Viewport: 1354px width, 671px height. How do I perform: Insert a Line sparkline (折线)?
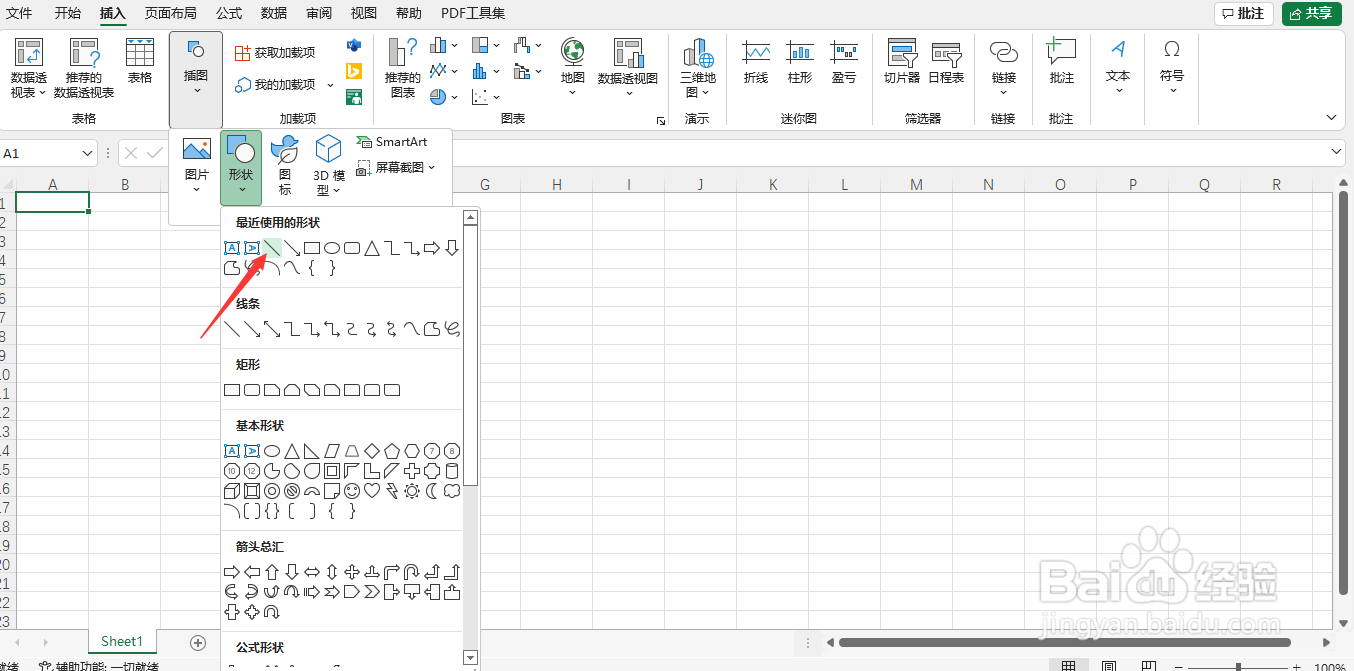click(756, 62)
